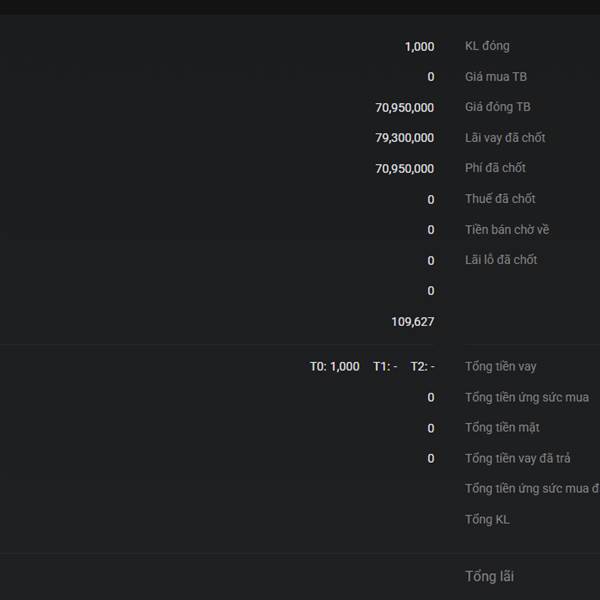Click the T2 quantity entry
Screen dimensions: 600x600
coord(422,367)
